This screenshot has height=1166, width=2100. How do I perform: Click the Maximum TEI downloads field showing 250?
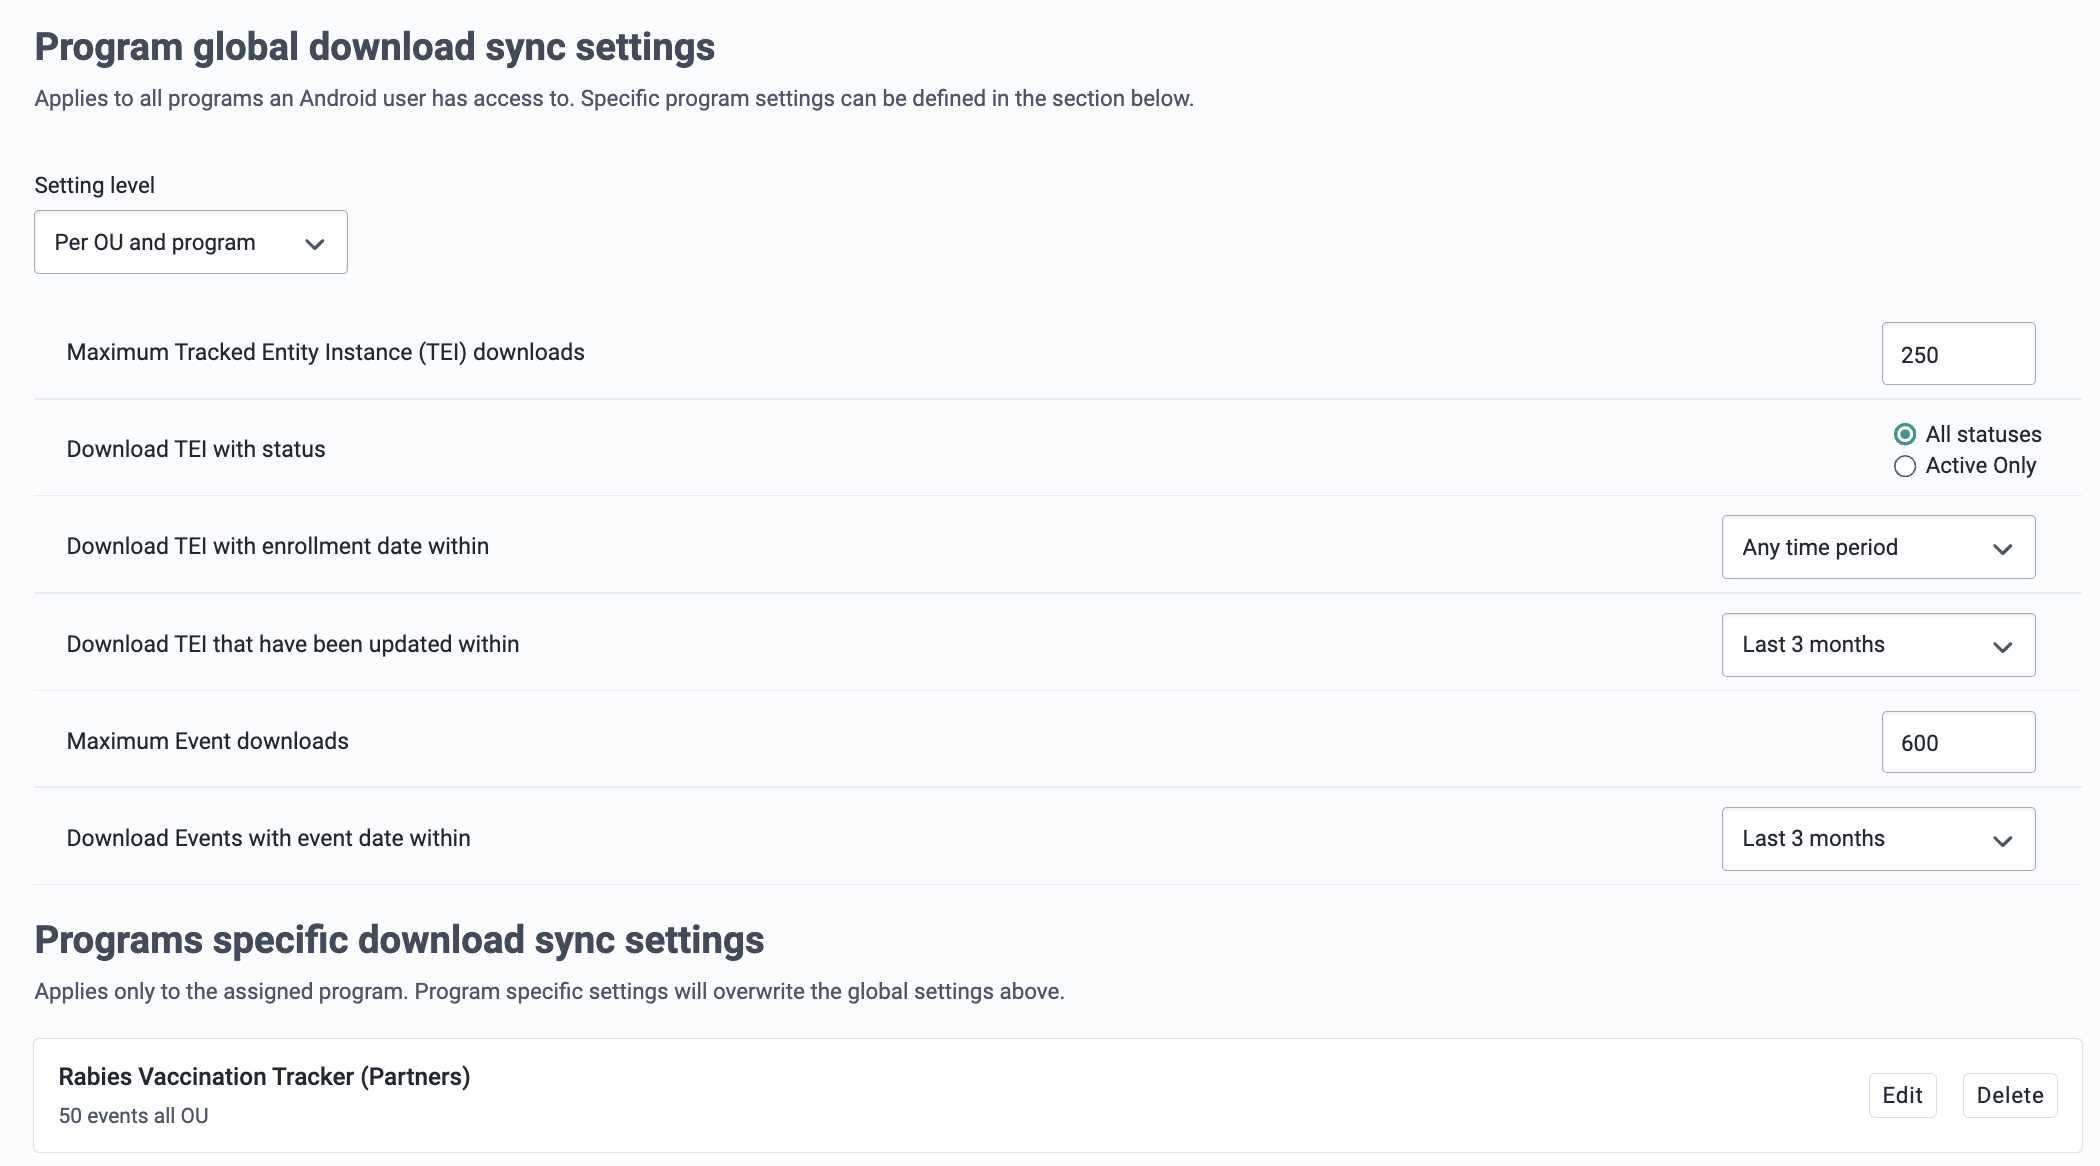tap(1958, 354)
